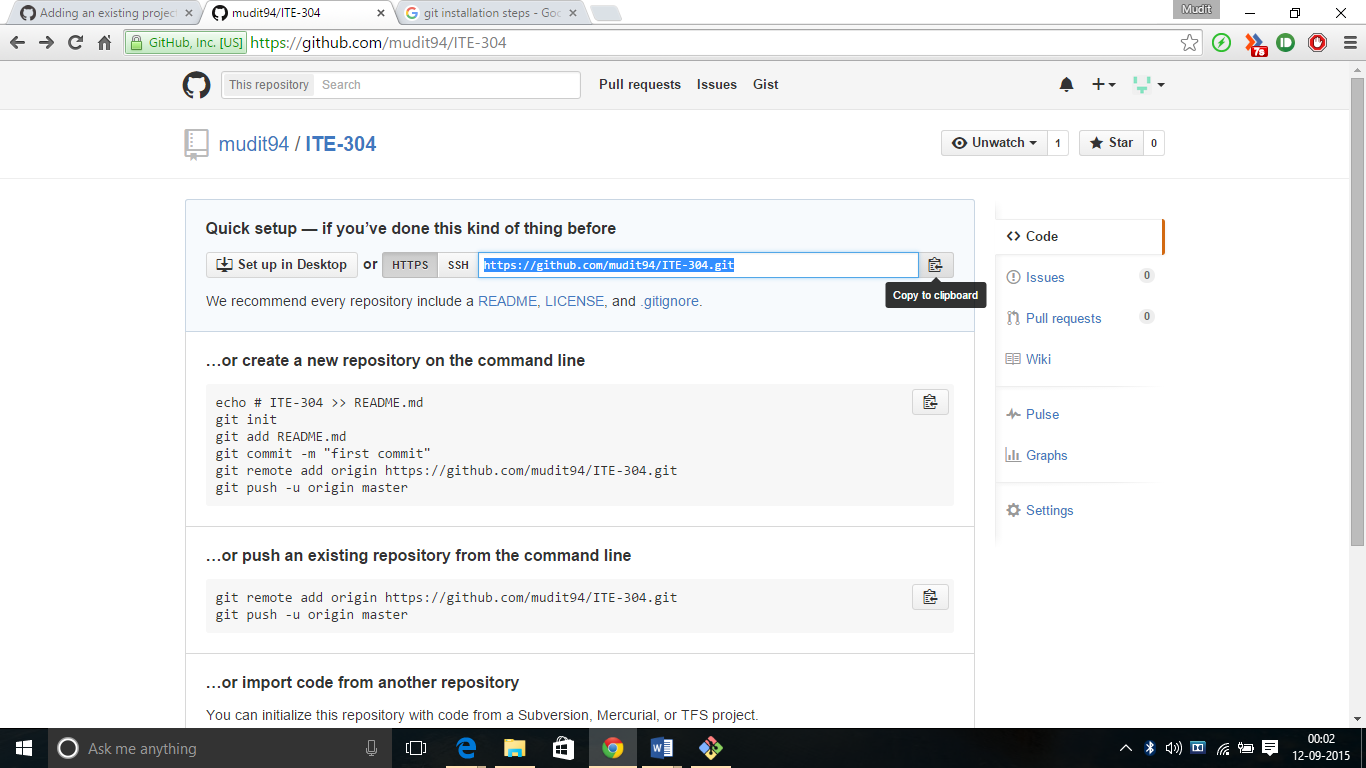
Task: Star the ITE-304 repository
Action: [x=1111, y=143]
